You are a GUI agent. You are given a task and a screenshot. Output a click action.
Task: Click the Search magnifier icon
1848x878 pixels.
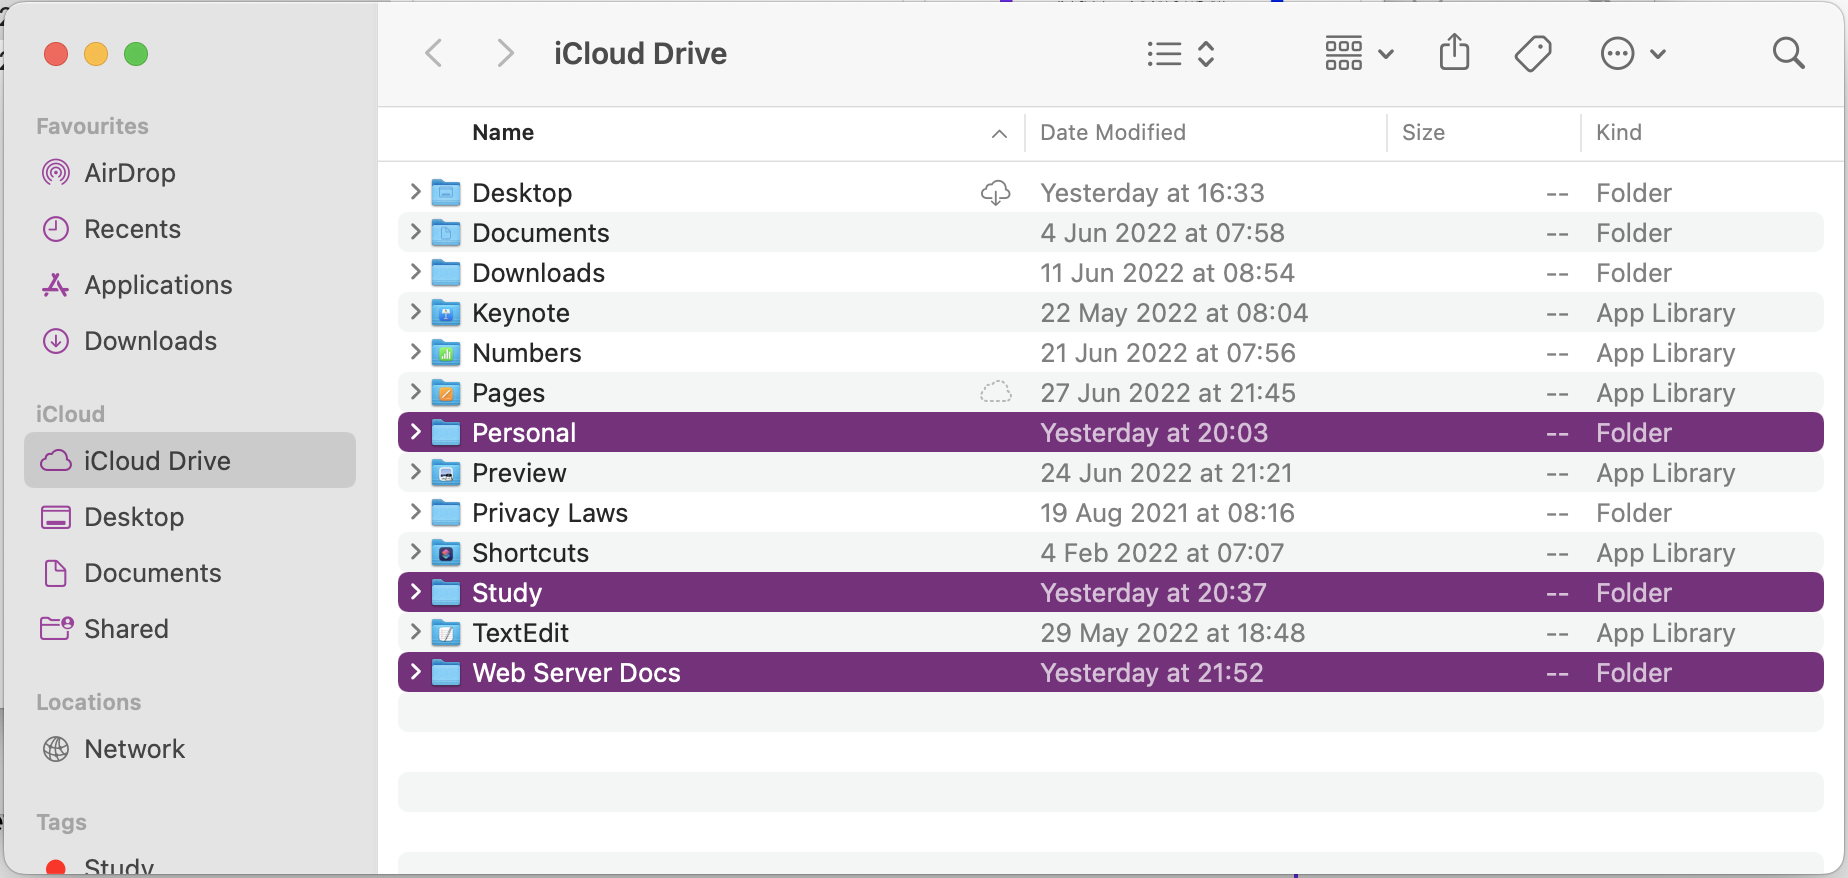point(1788,53)
